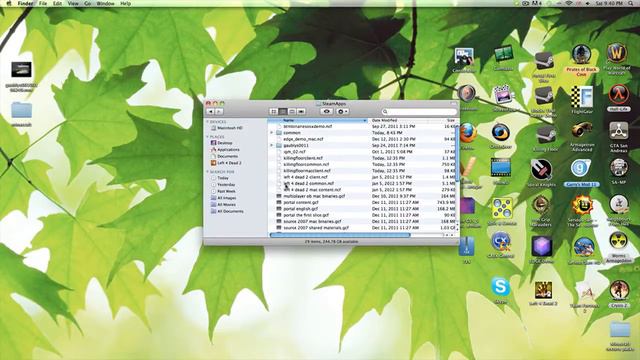Switch Finder to column view
640x360 pixels.
(292, 111)
